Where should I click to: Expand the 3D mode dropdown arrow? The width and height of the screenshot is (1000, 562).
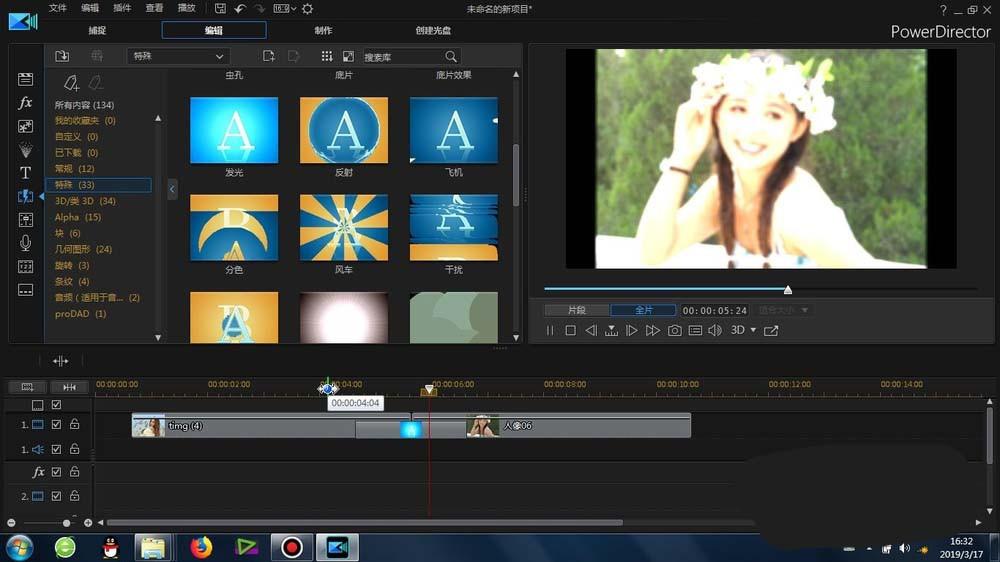tap(753, 330)
